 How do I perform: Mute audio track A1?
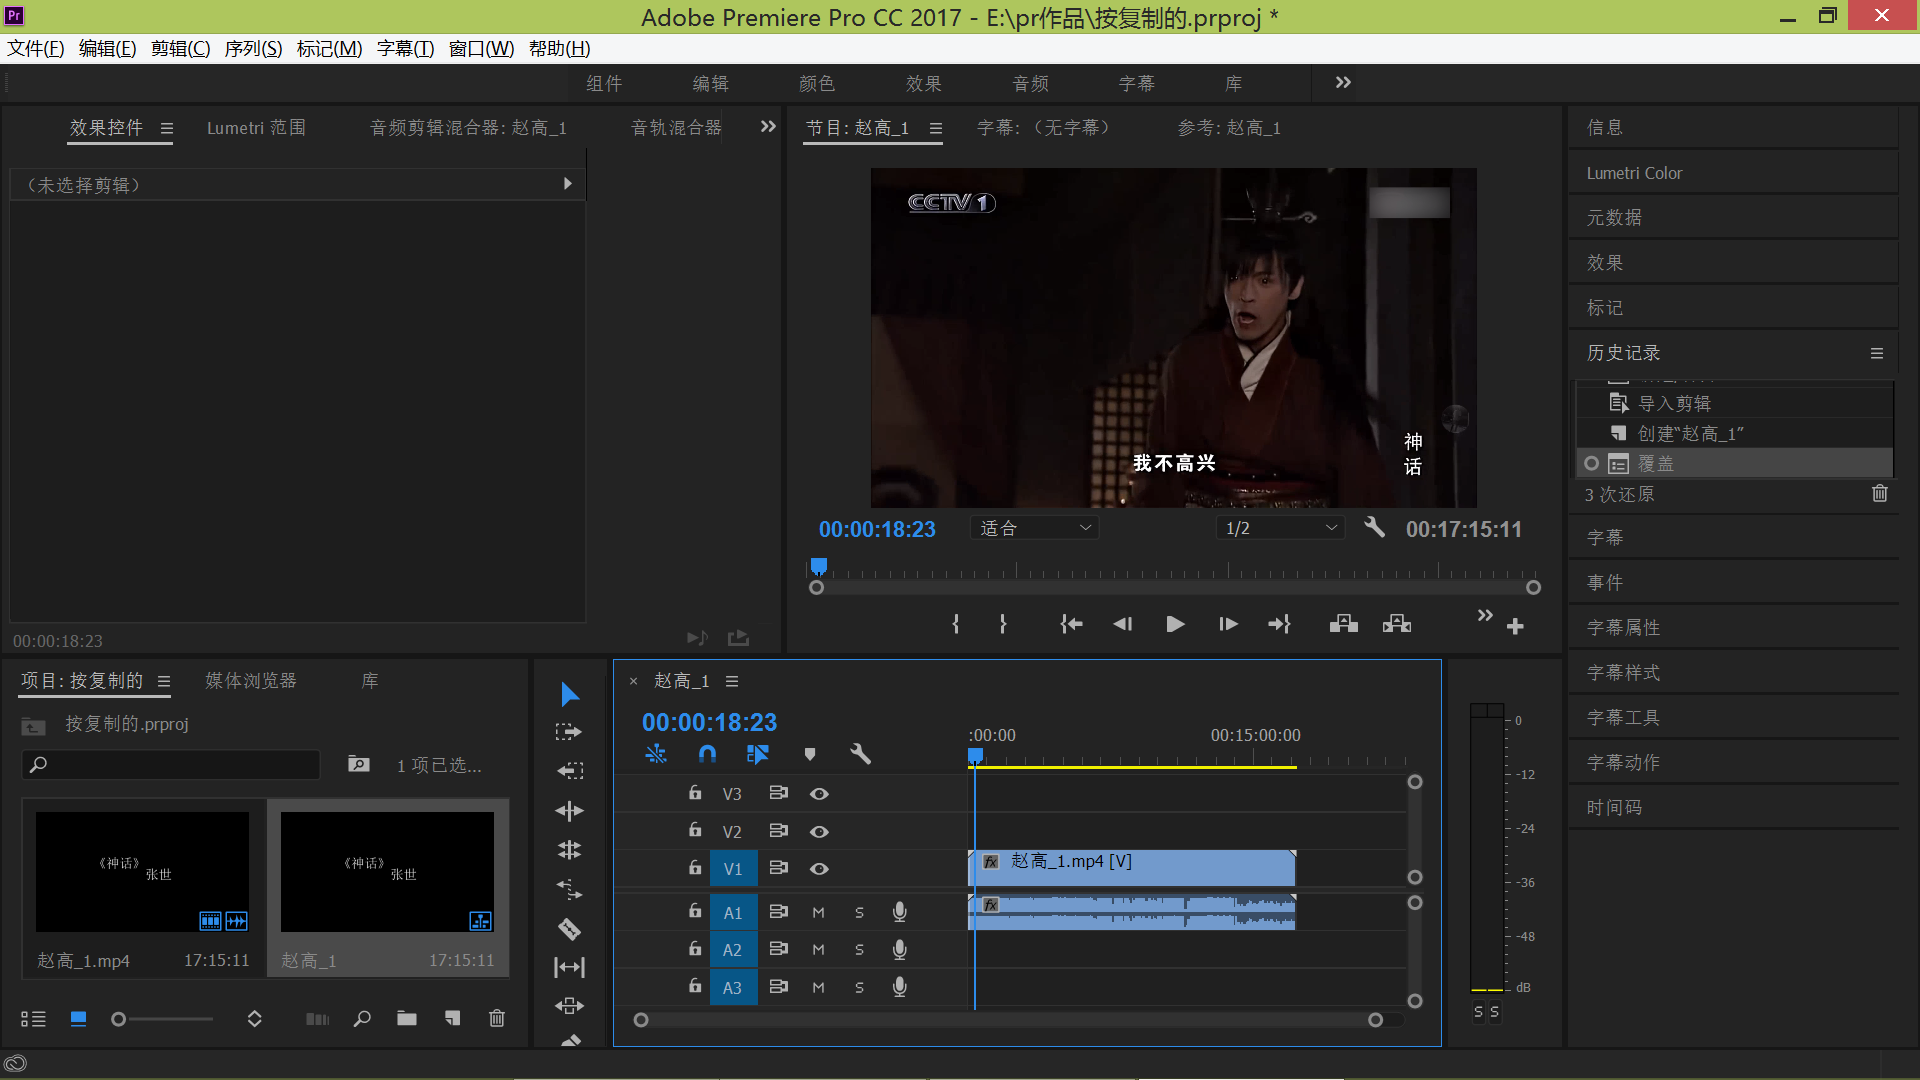(x=818, y=912)
